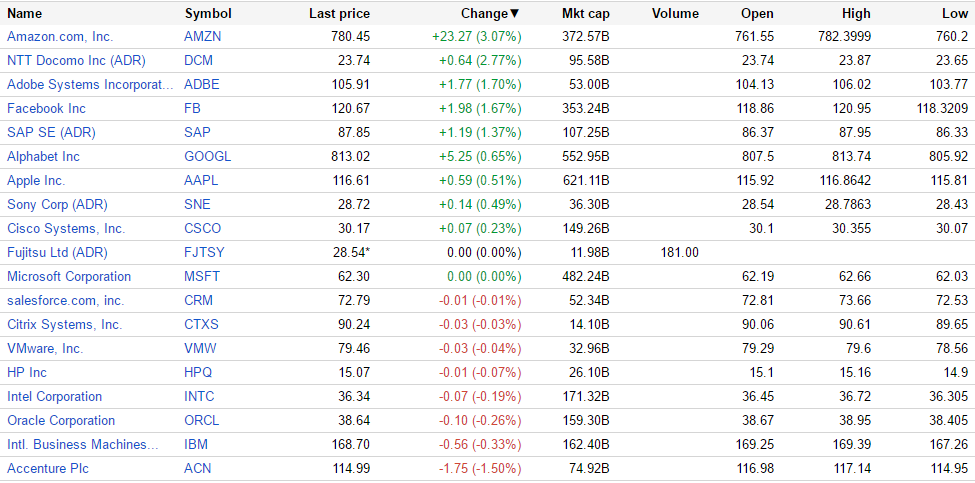Click the Mkt cap column header
Screen dimensions: 975x483
coord(586,14)
